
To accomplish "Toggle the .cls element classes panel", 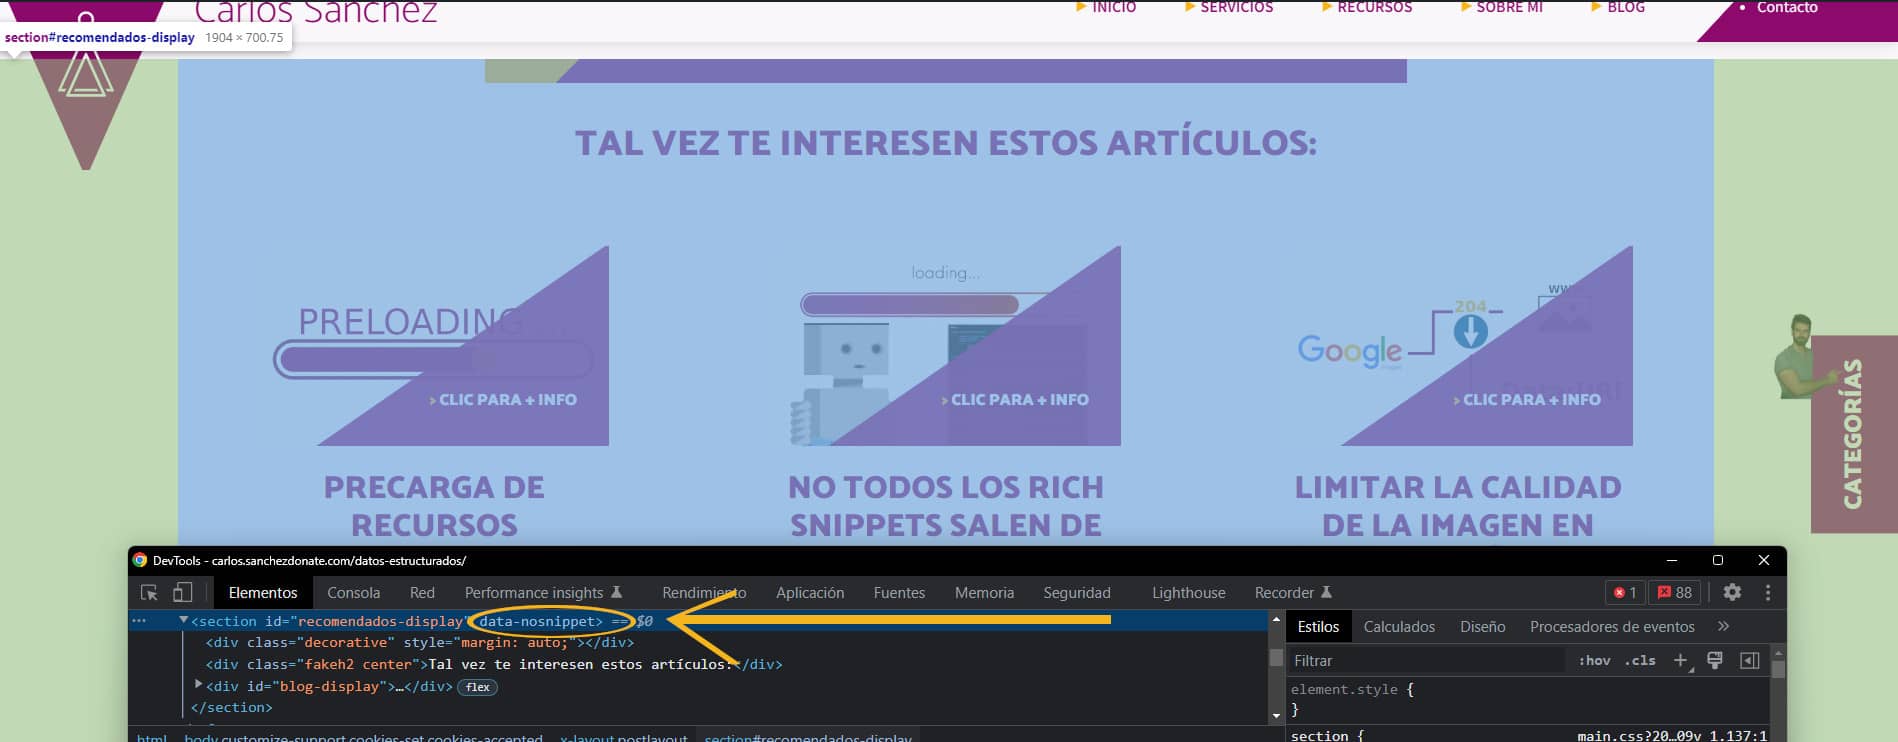I will [x=1640, y=660].
